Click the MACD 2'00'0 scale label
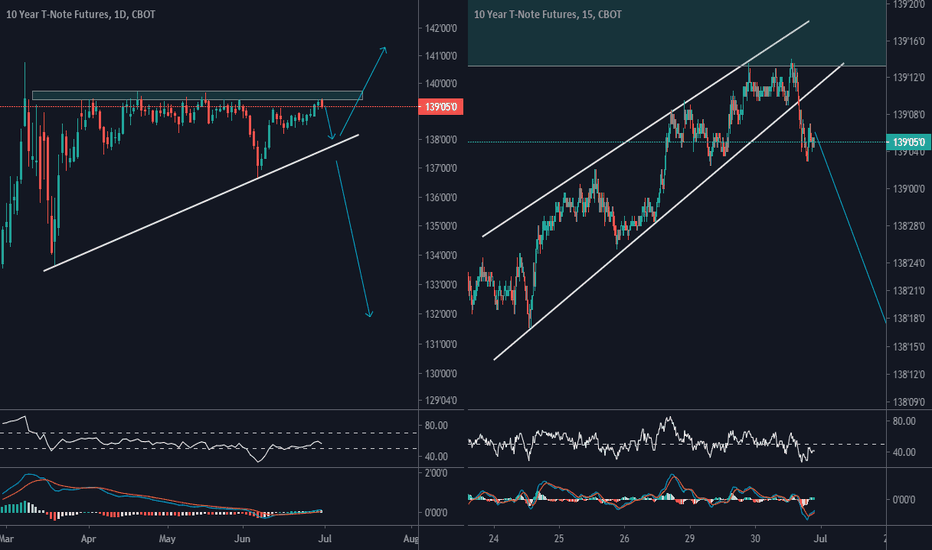 437,474
